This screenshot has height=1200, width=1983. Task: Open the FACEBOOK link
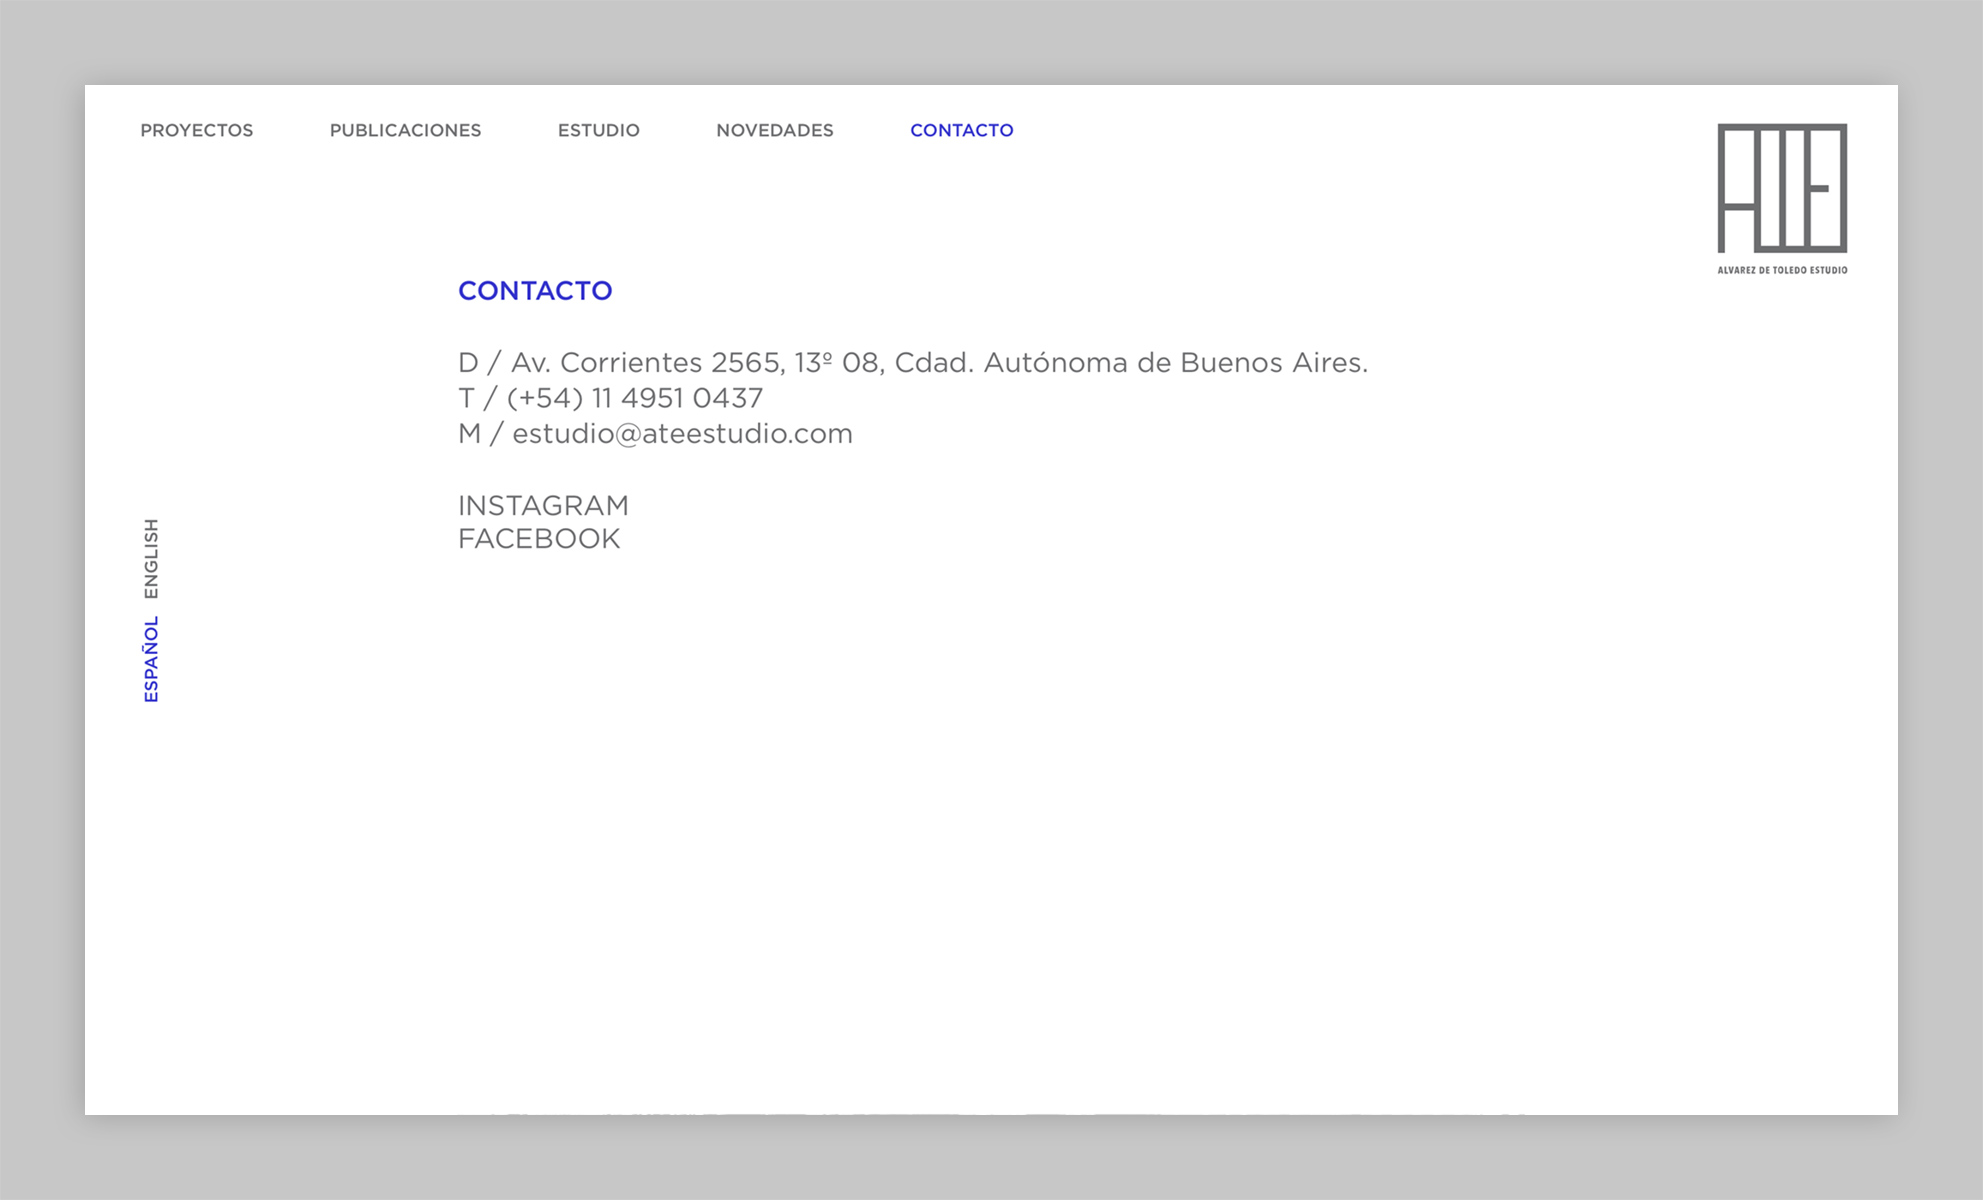click(539, 539)
